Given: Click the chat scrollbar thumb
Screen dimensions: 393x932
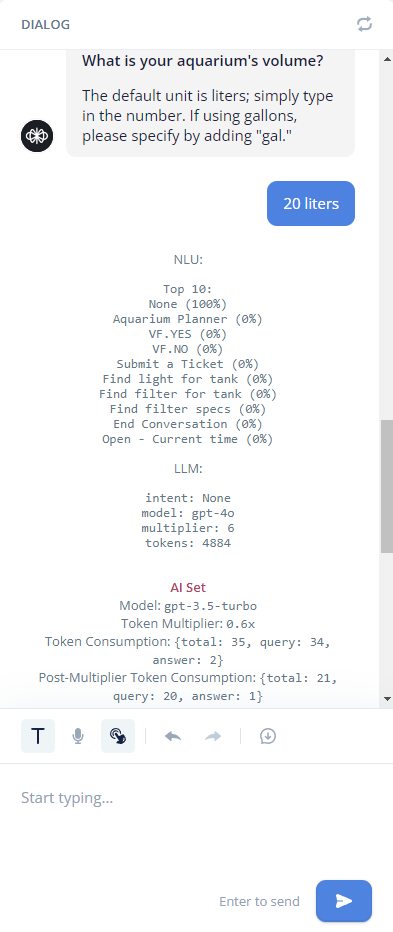Looking at the screenshot, I should tap(387, 486).
